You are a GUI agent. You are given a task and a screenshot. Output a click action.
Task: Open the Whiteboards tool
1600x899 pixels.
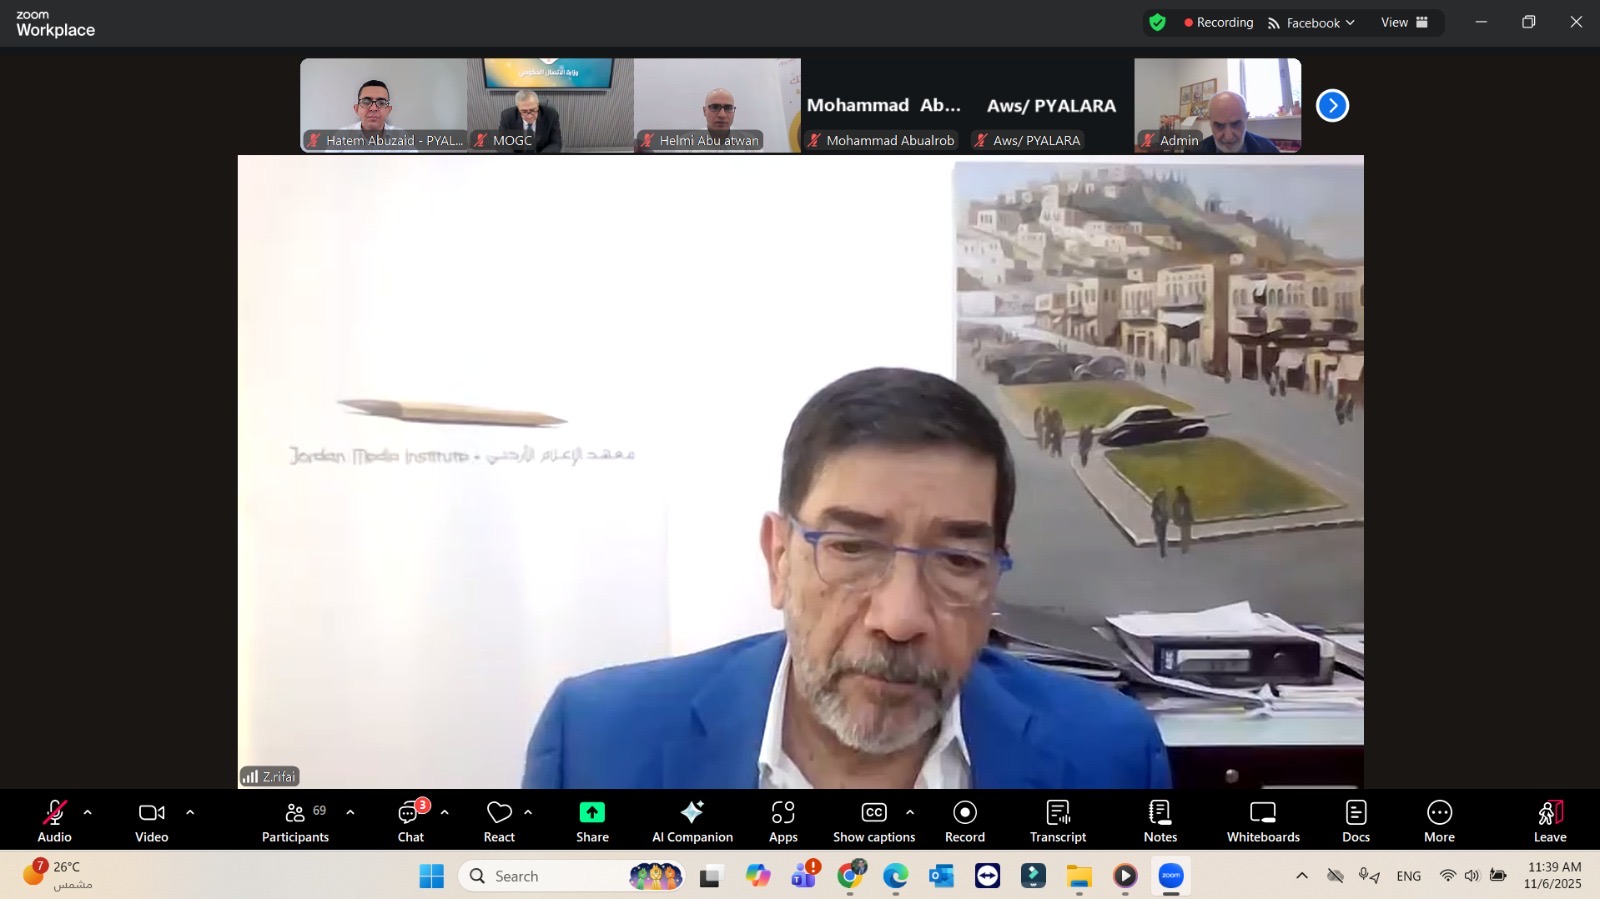(1263, 821)
